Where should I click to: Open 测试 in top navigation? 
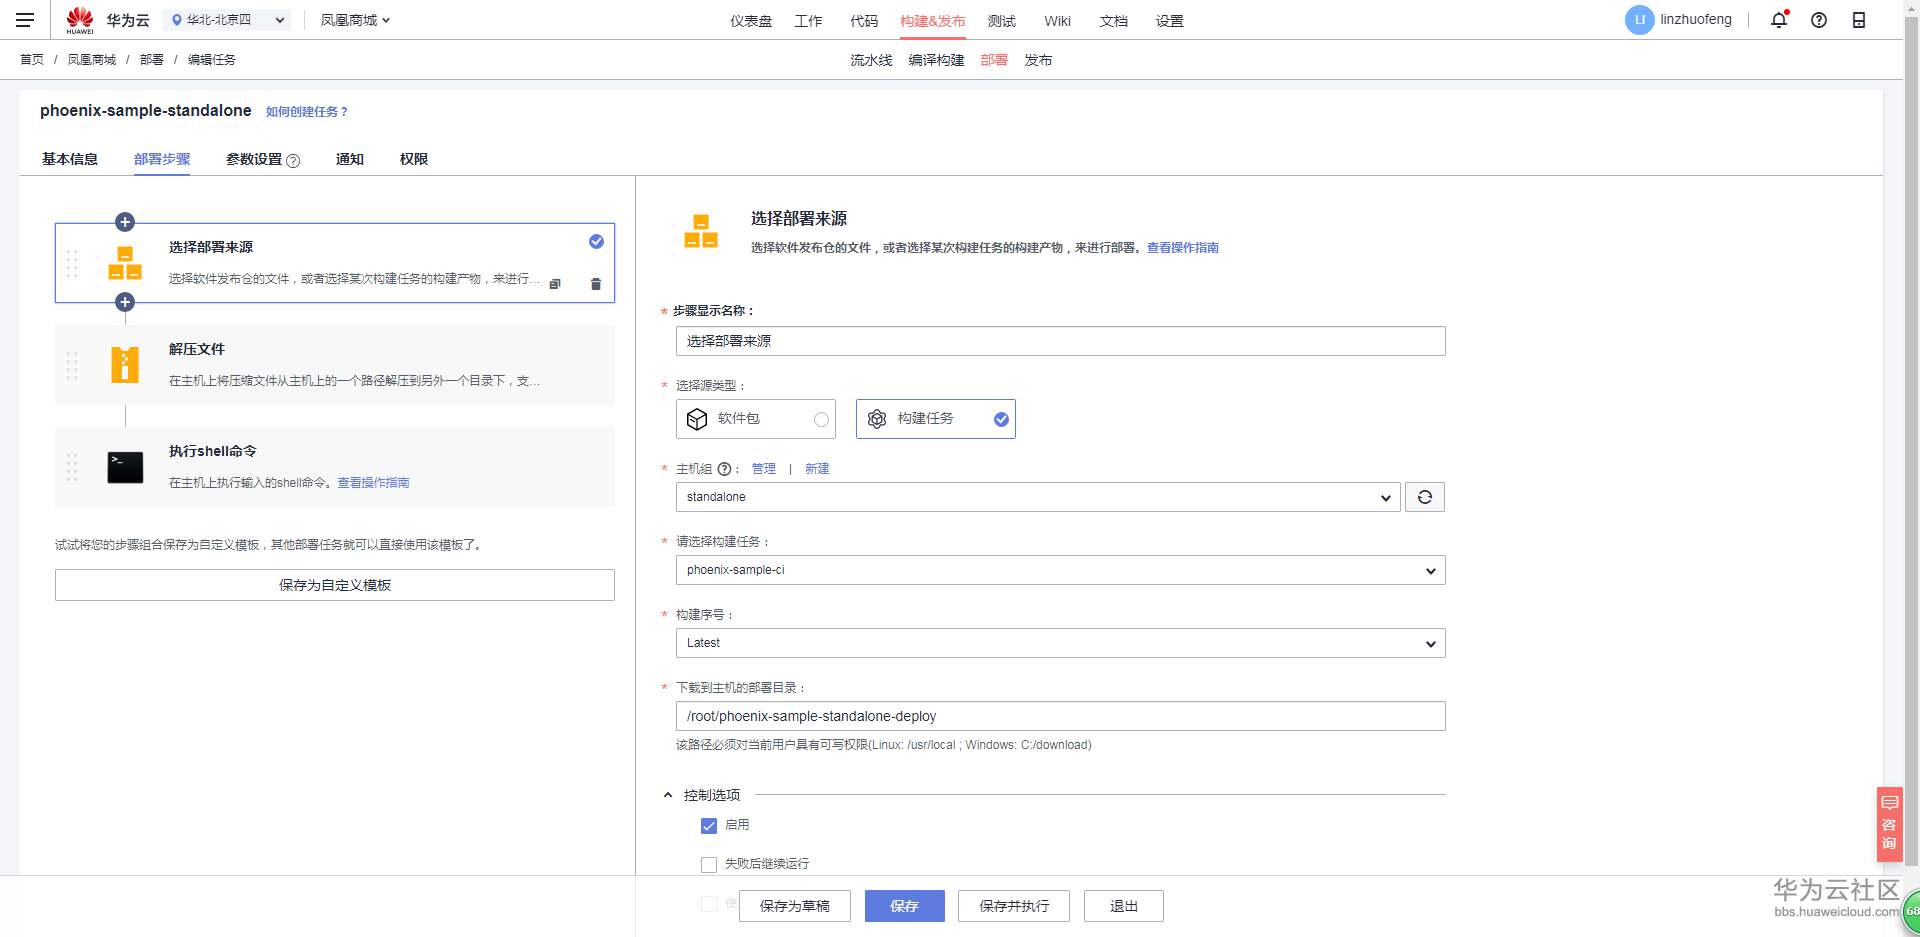(x=1001, y=21)
